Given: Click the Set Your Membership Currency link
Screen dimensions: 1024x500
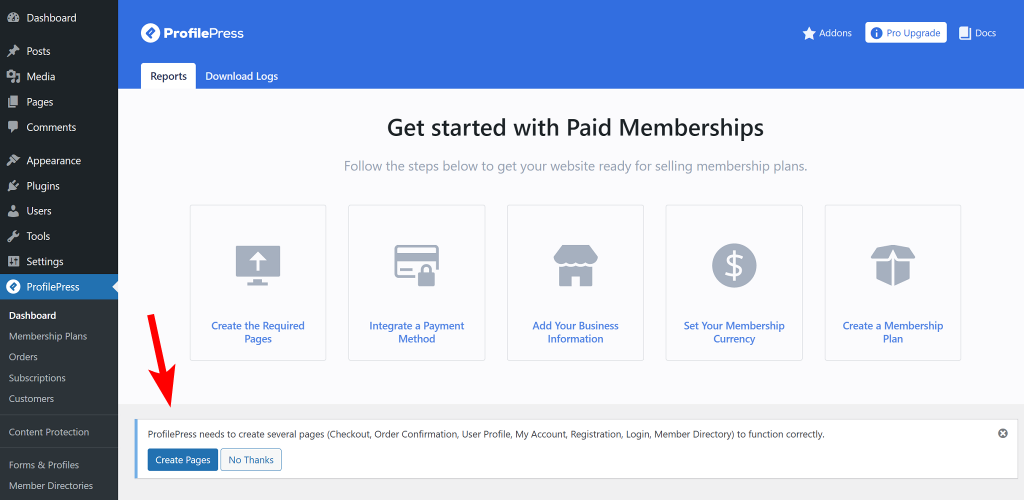Looking at the screenshot, I should click(734, 332).
